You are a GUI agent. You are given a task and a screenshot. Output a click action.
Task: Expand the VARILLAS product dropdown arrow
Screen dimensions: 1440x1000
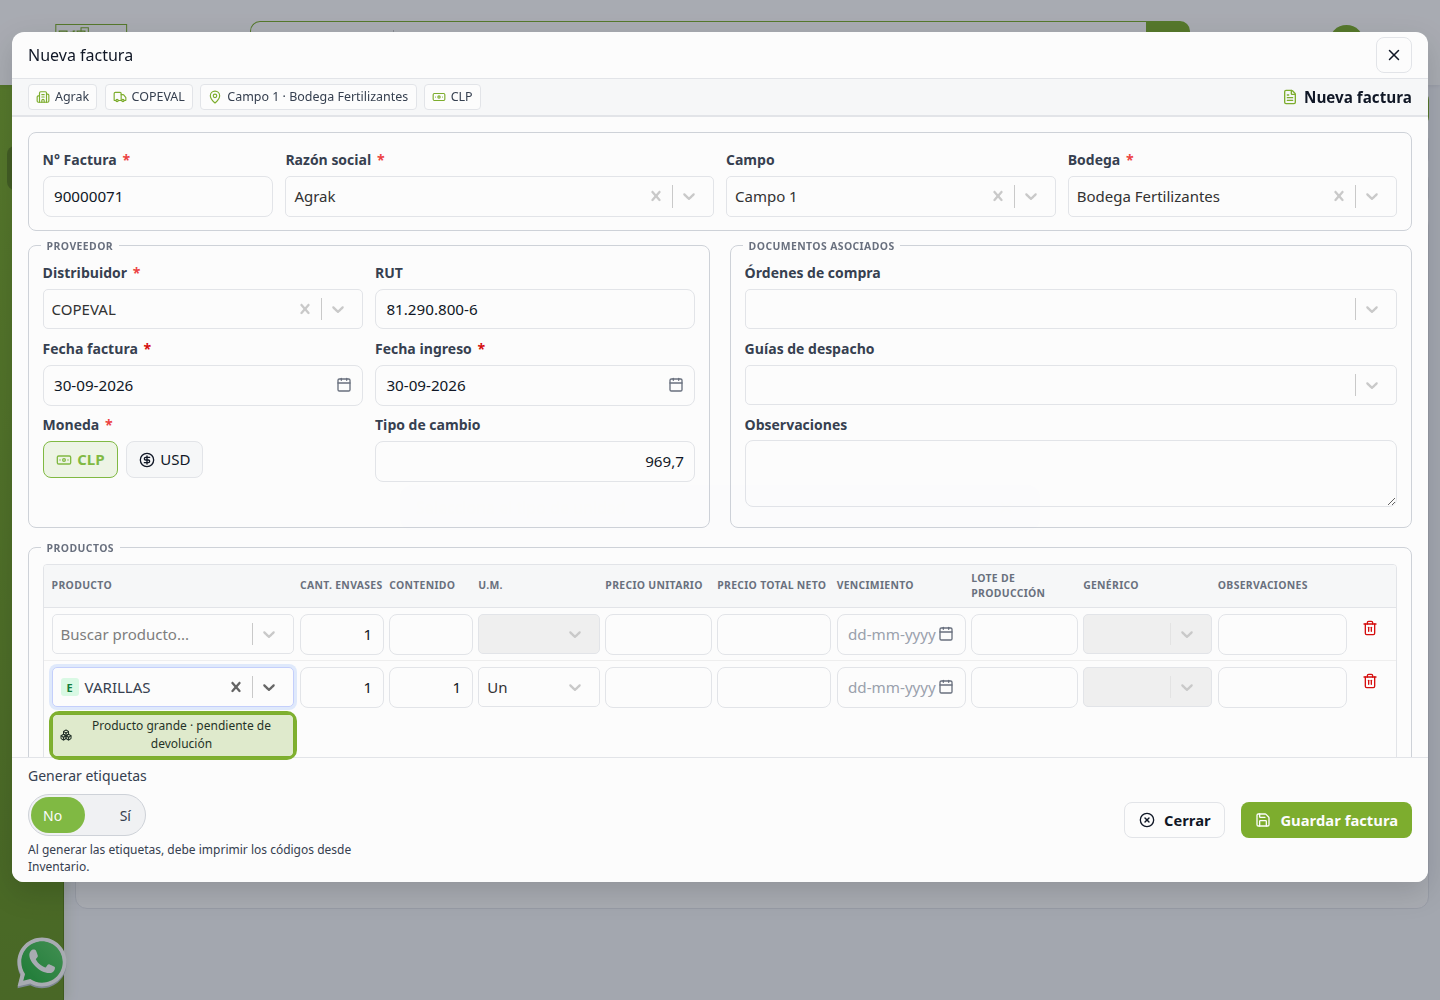269,687
